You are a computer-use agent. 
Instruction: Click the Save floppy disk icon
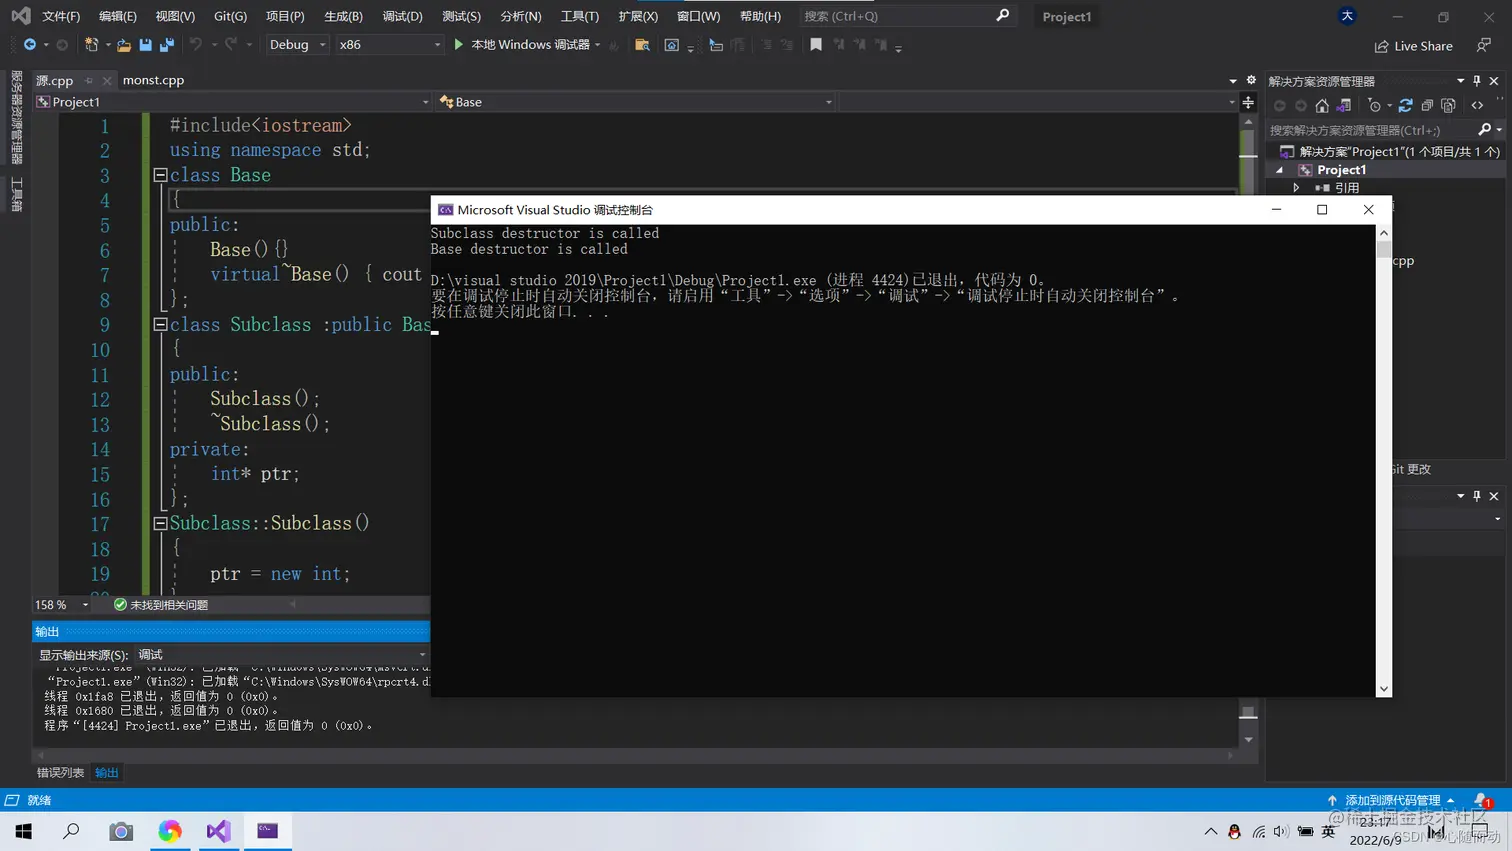click(145, 45)
